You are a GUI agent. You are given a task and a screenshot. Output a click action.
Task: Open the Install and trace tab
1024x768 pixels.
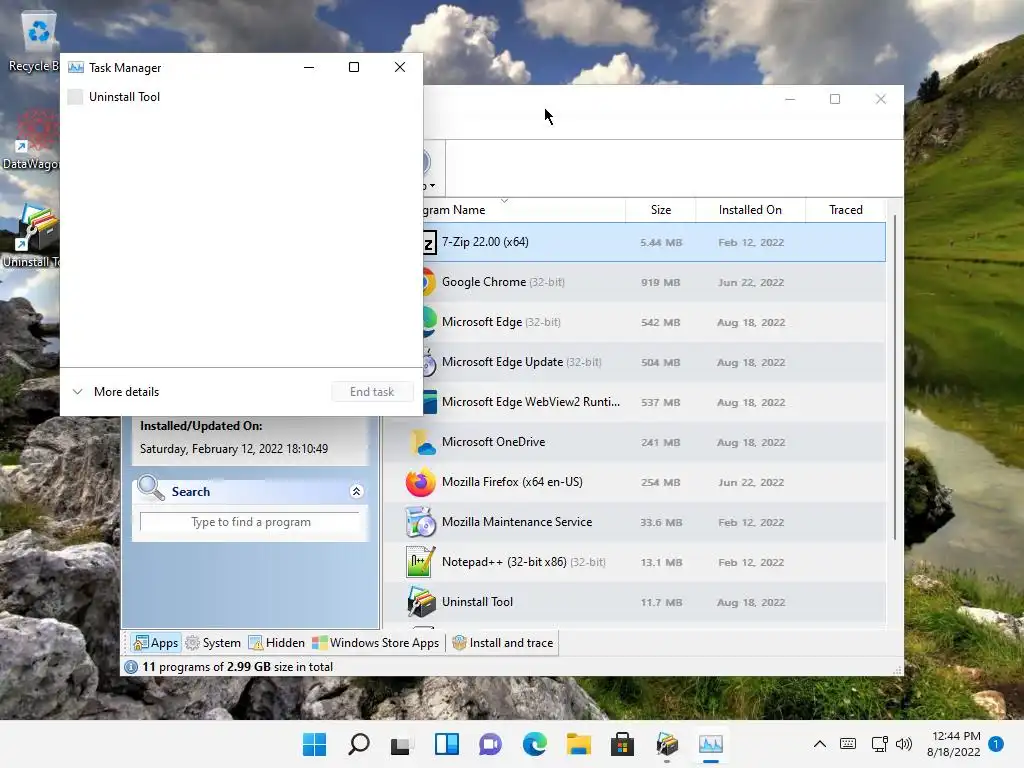coord(503,643)
